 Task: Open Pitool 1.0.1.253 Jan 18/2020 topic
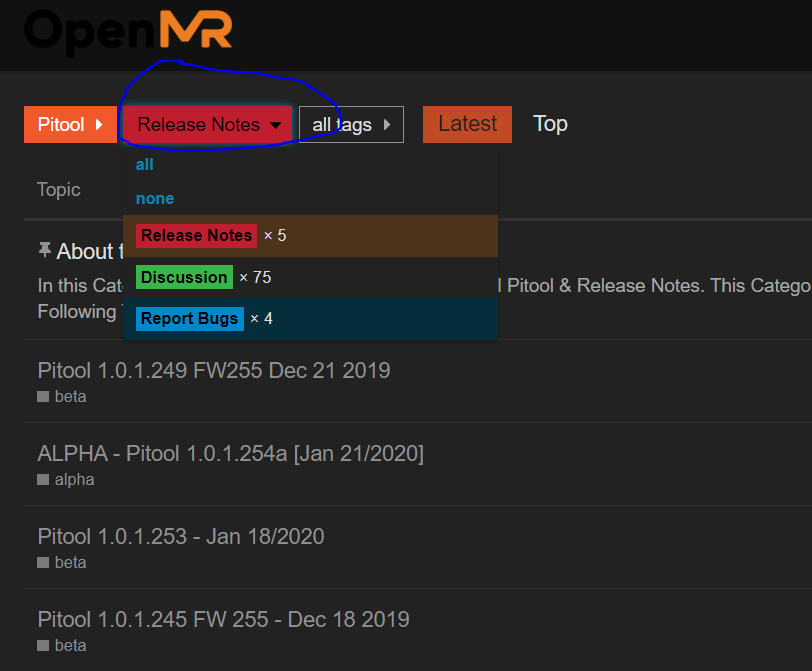pyautogui.click(x=181, y=536)
